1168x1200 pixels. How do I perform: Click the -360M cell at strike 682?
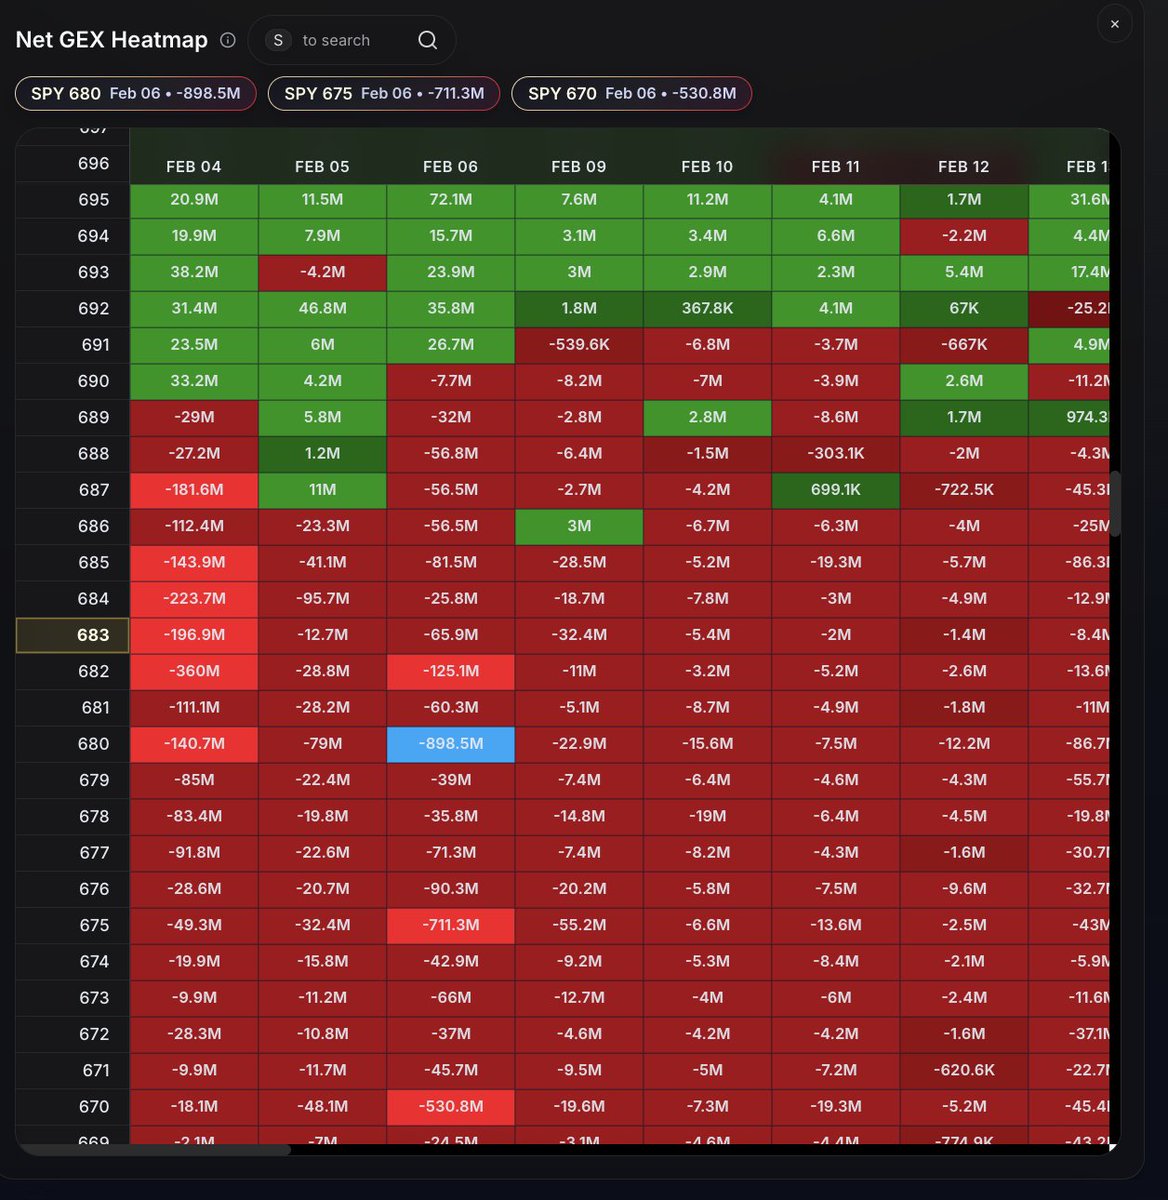(x=194, y=671)
